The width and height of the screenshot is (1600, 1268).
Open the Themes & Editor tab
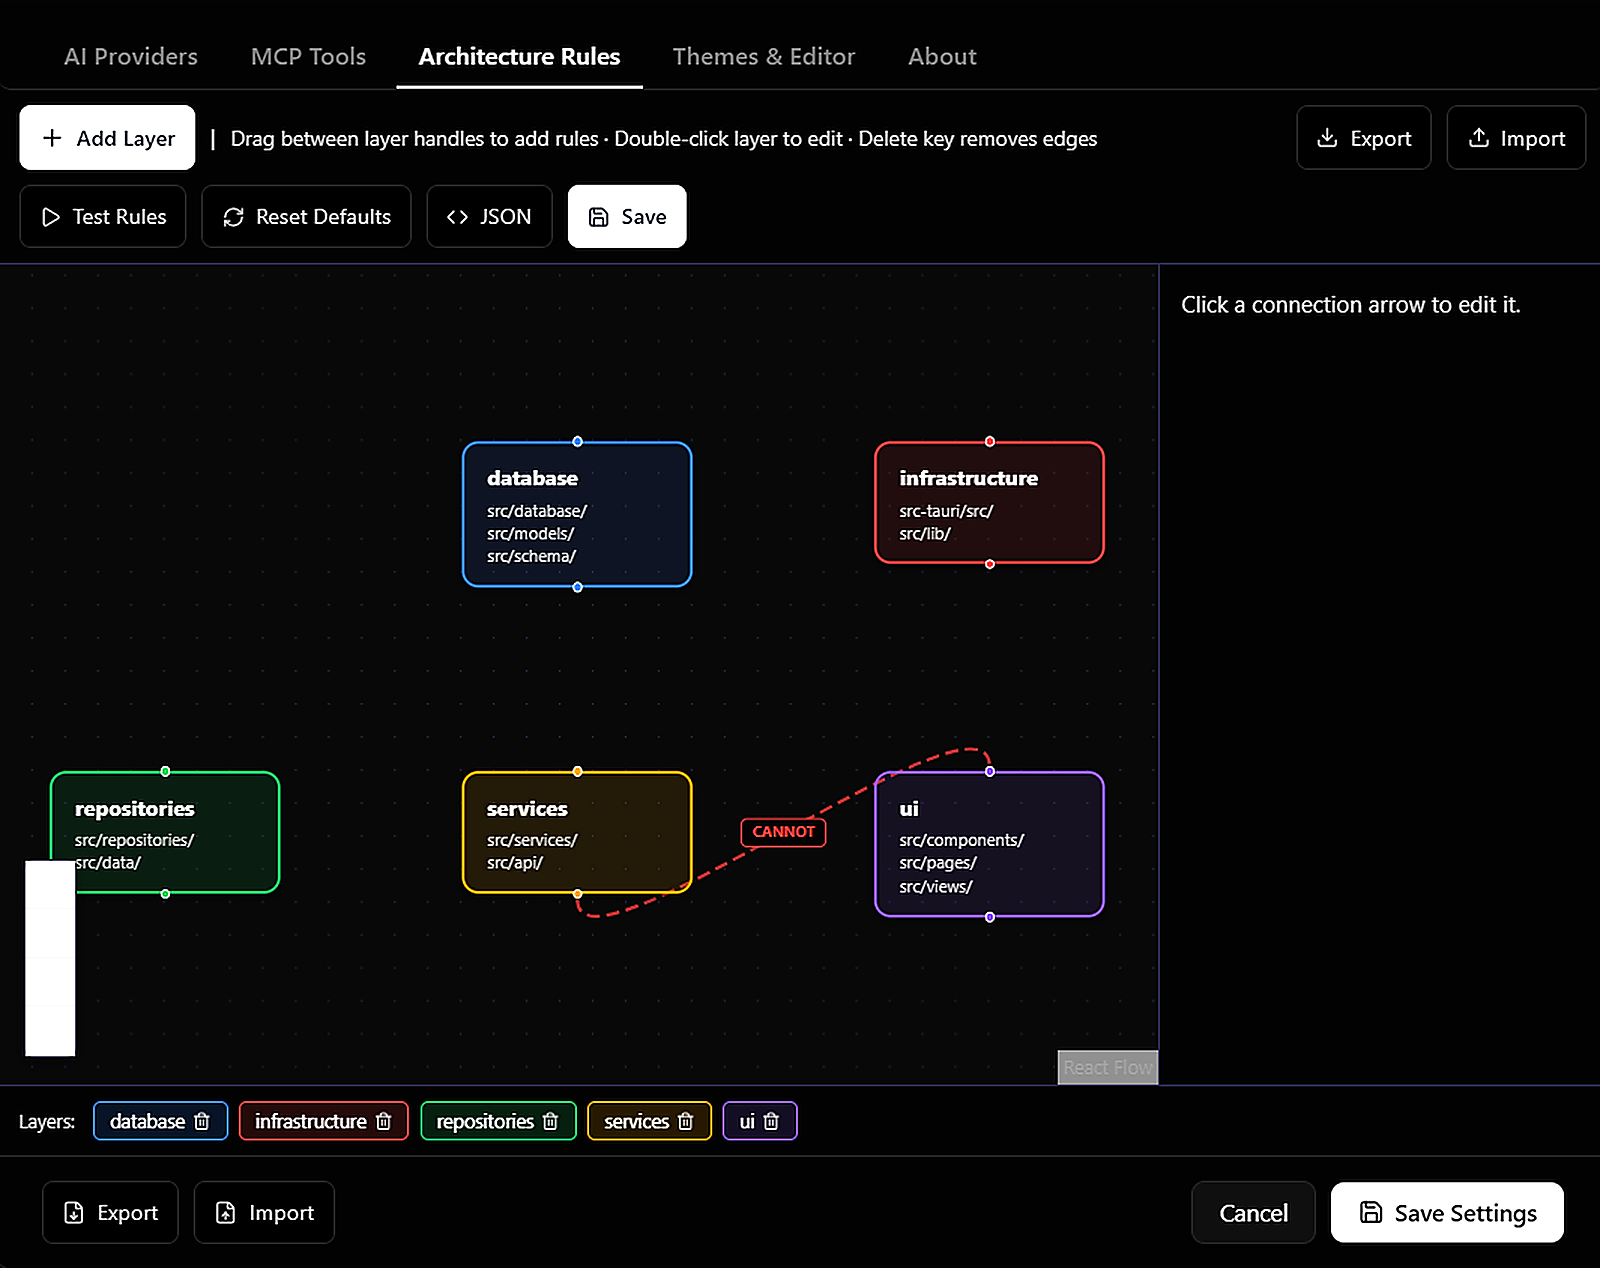click(764, 56)
